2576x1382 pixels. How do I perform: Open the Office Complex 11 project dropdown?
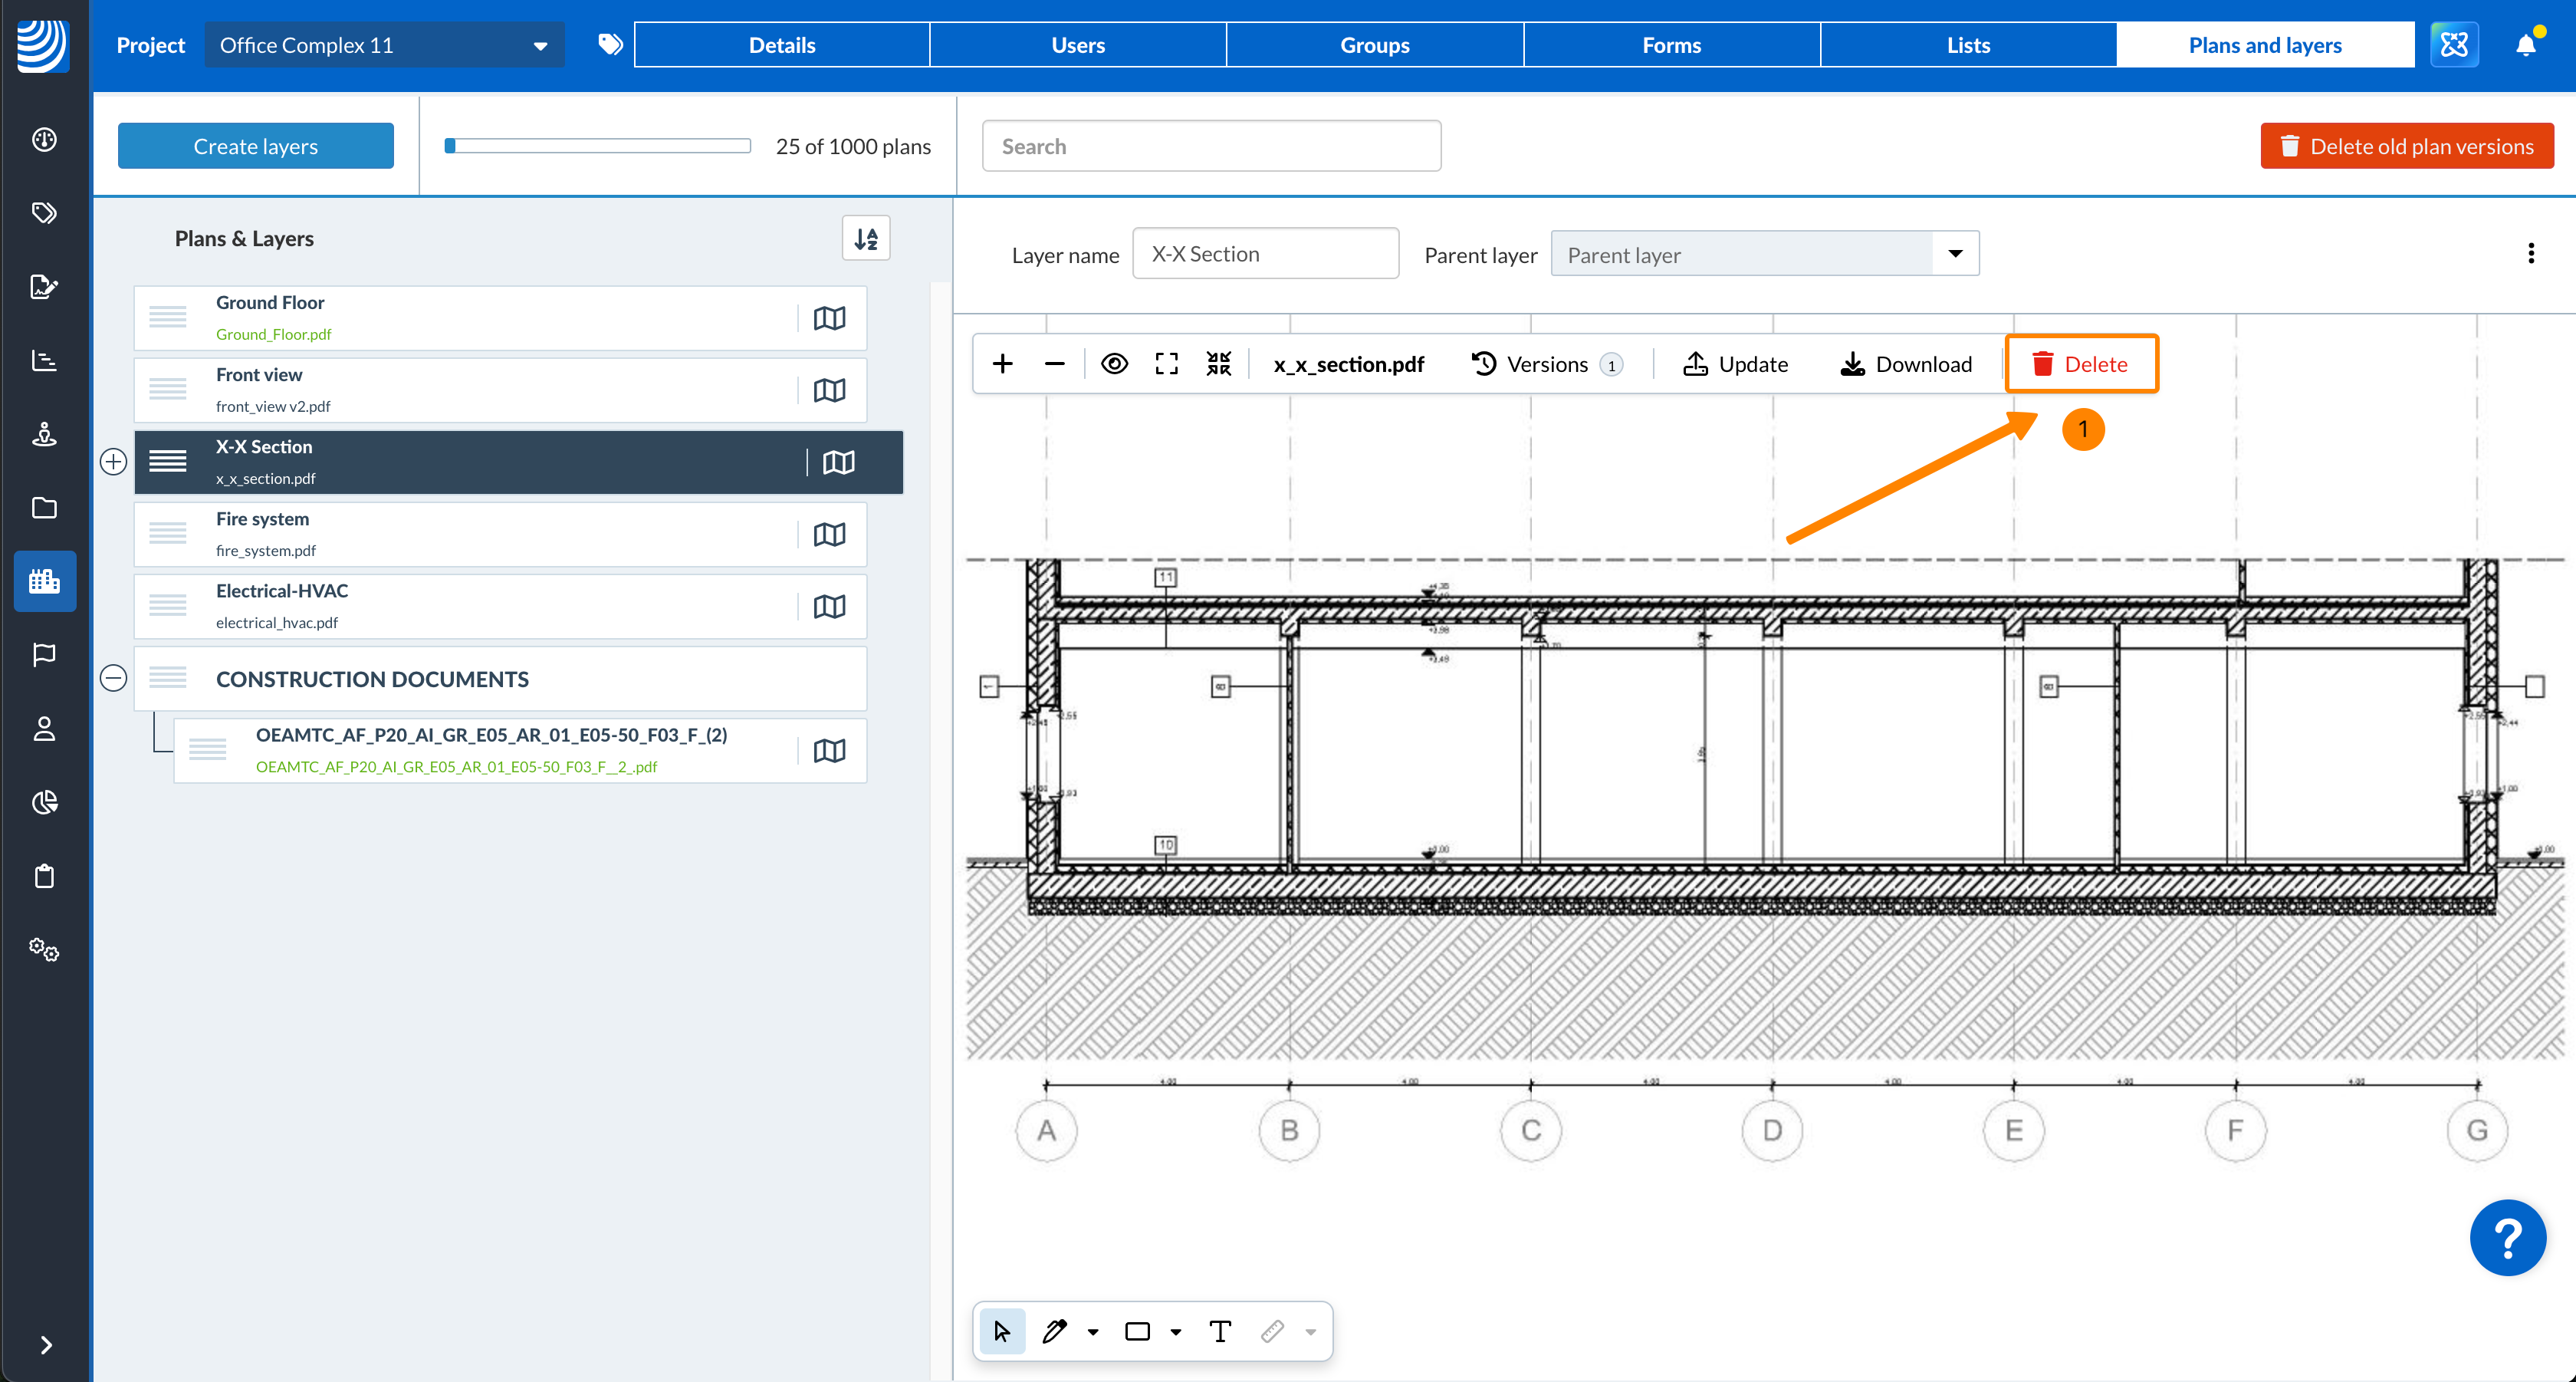(384, 45)
